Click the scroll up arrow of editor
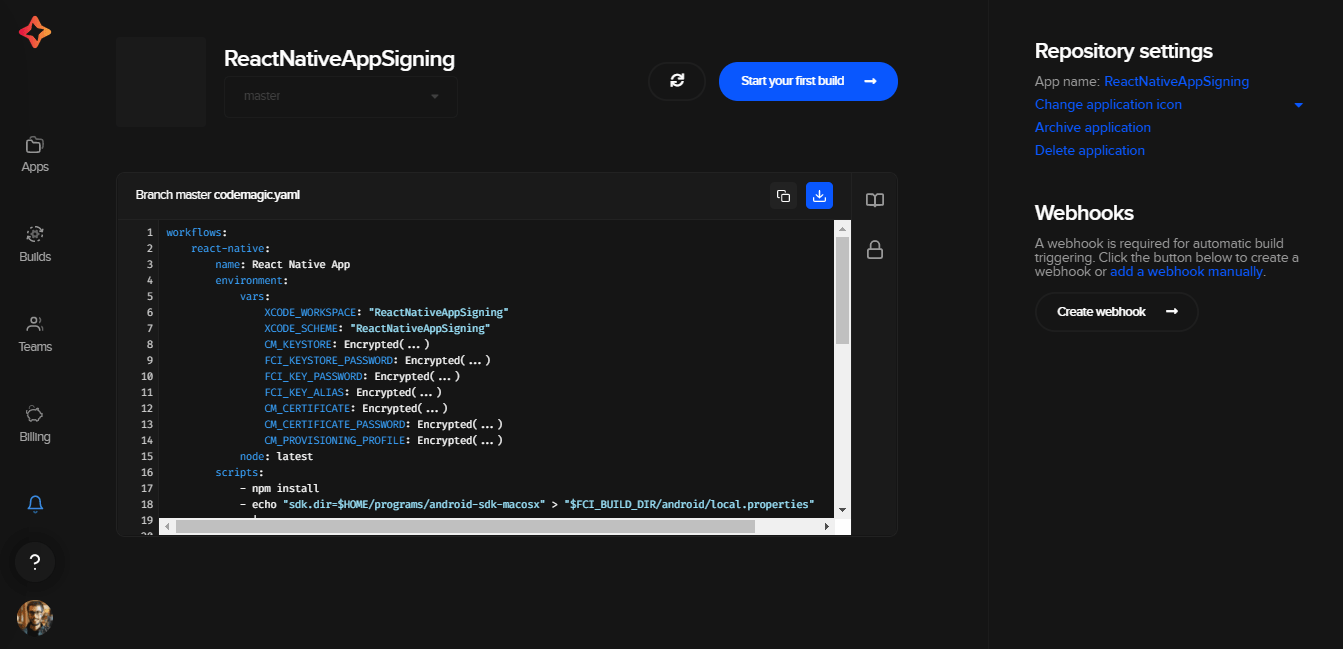 coord(842,228)
